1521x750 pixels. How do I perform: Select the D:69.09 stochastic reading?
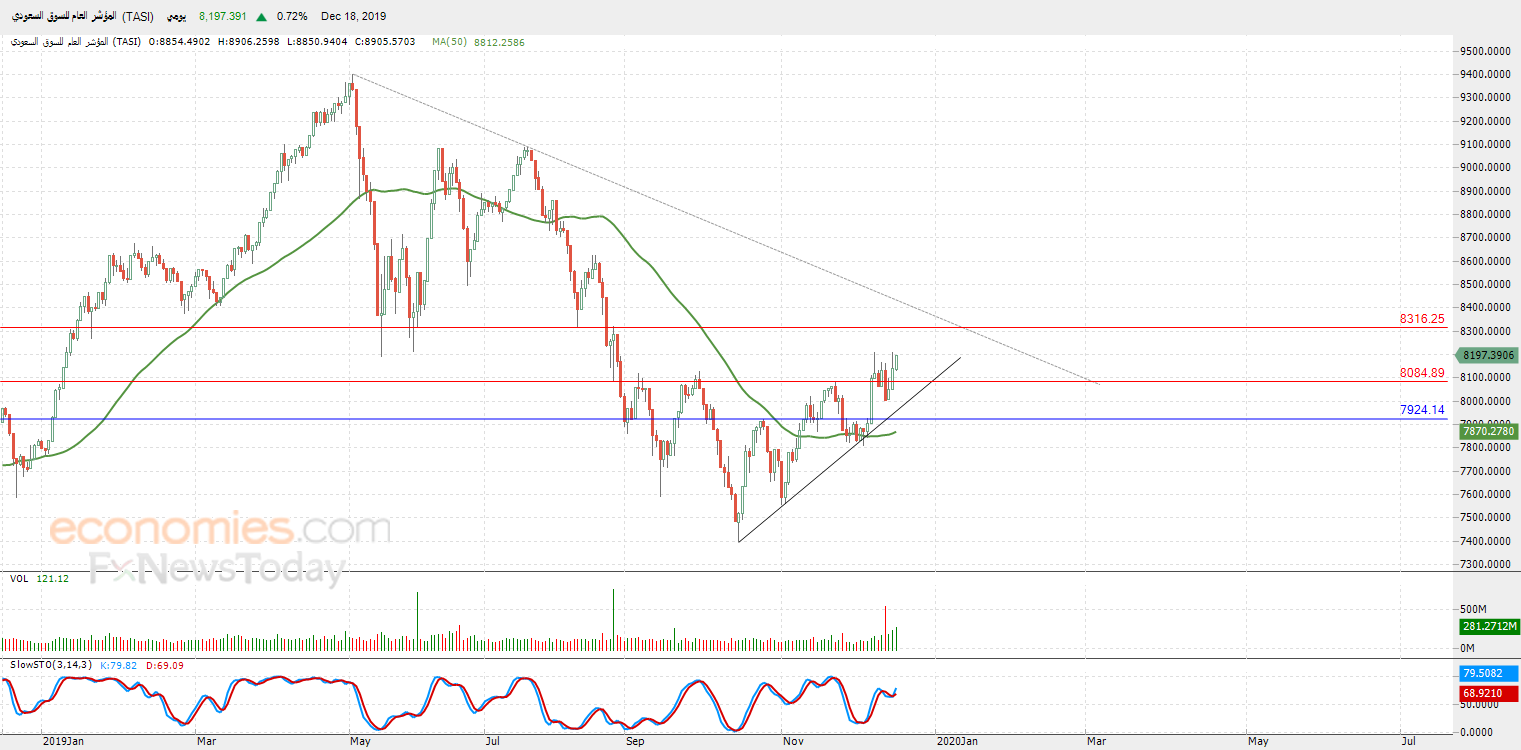coord(165,665)
